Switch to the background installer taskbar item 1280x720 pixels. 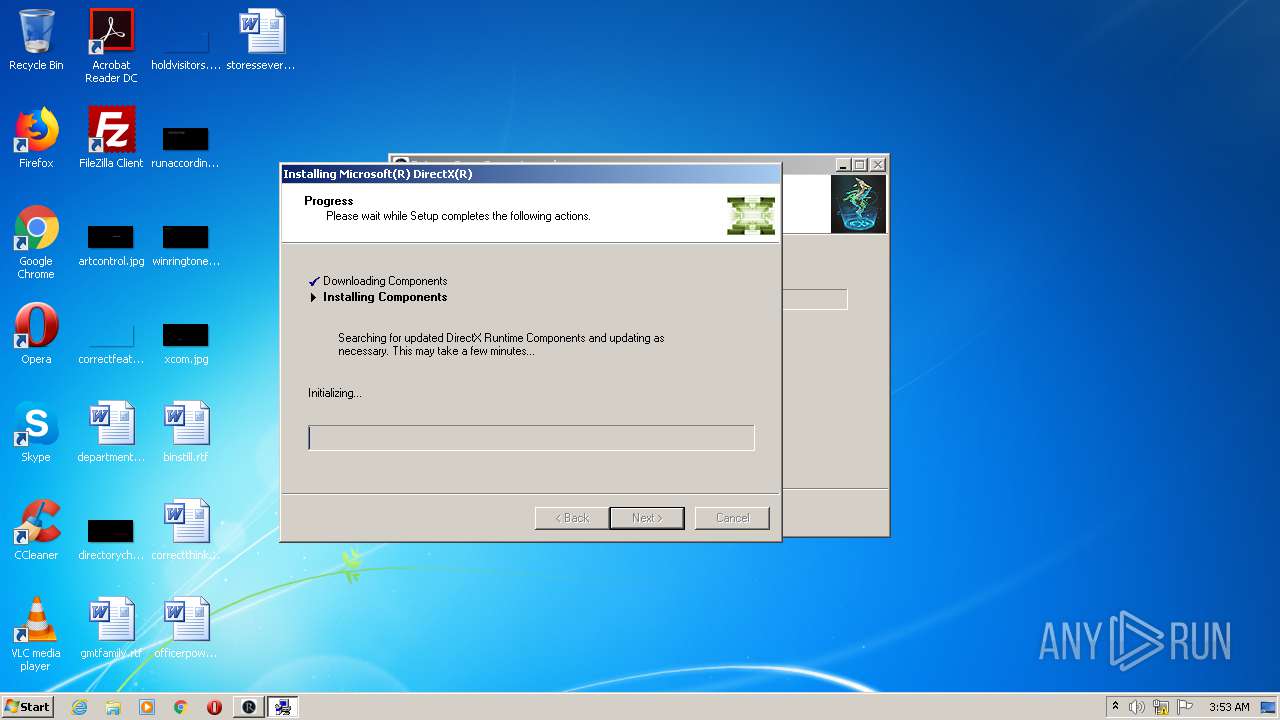coord(249,707)
